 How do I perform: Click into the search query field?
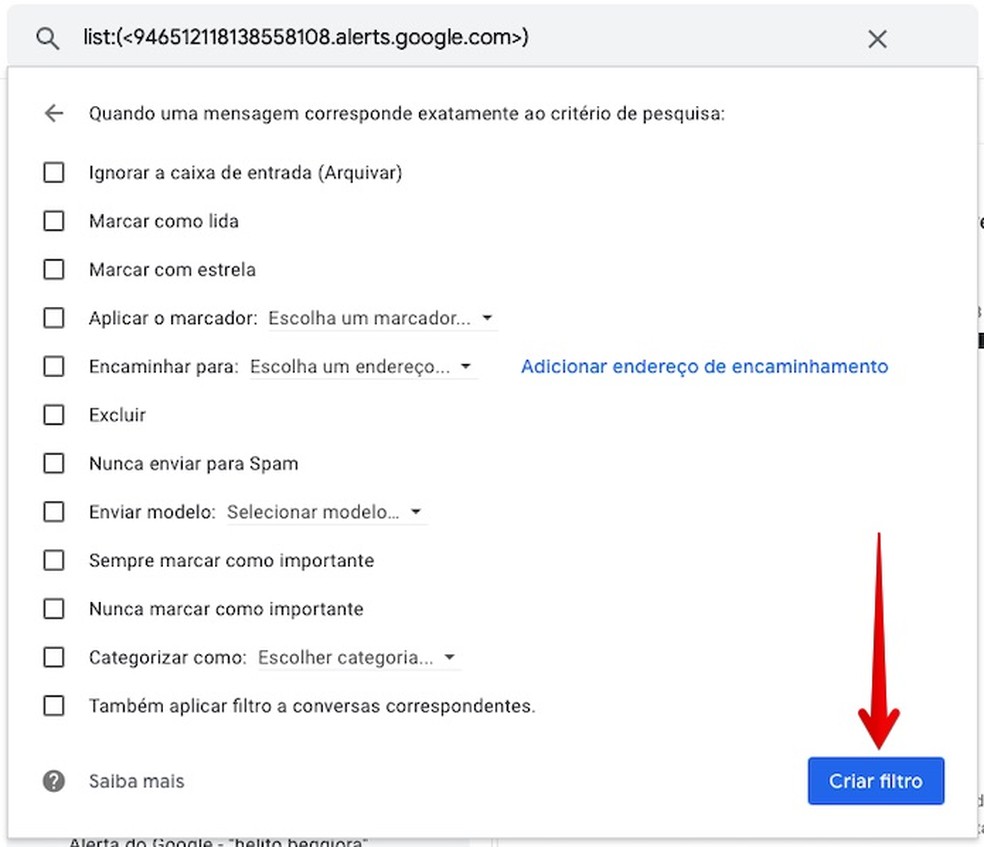(x=450, y=39)
